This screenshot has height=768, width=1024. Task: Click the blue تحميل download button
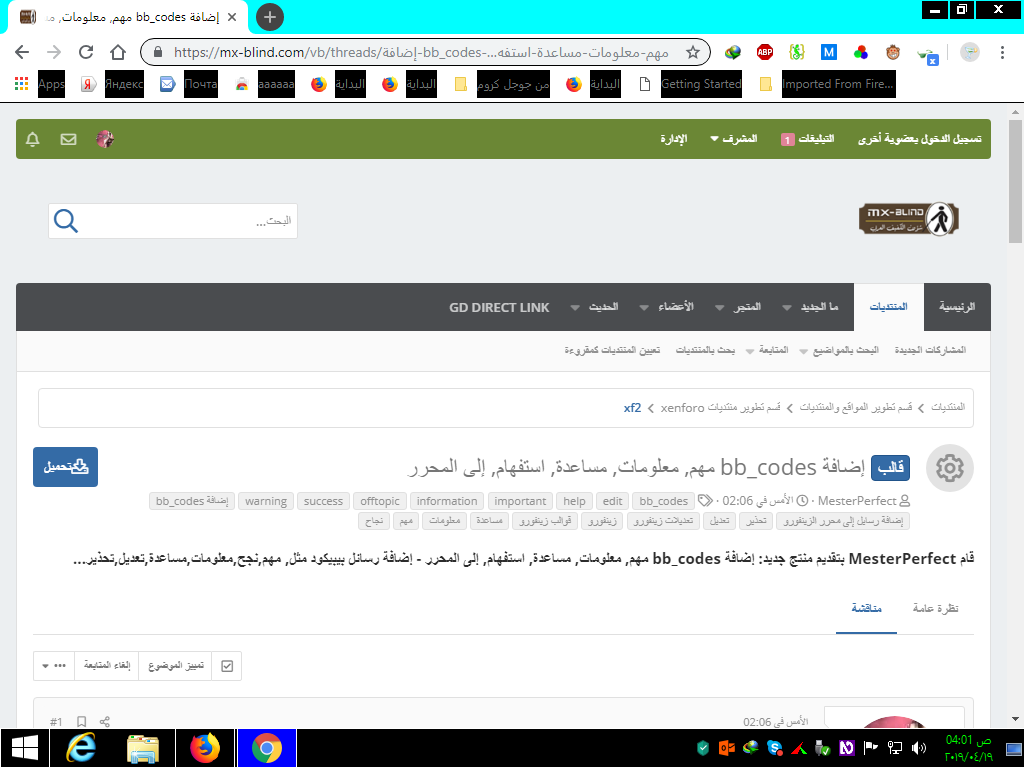[66, 467]
